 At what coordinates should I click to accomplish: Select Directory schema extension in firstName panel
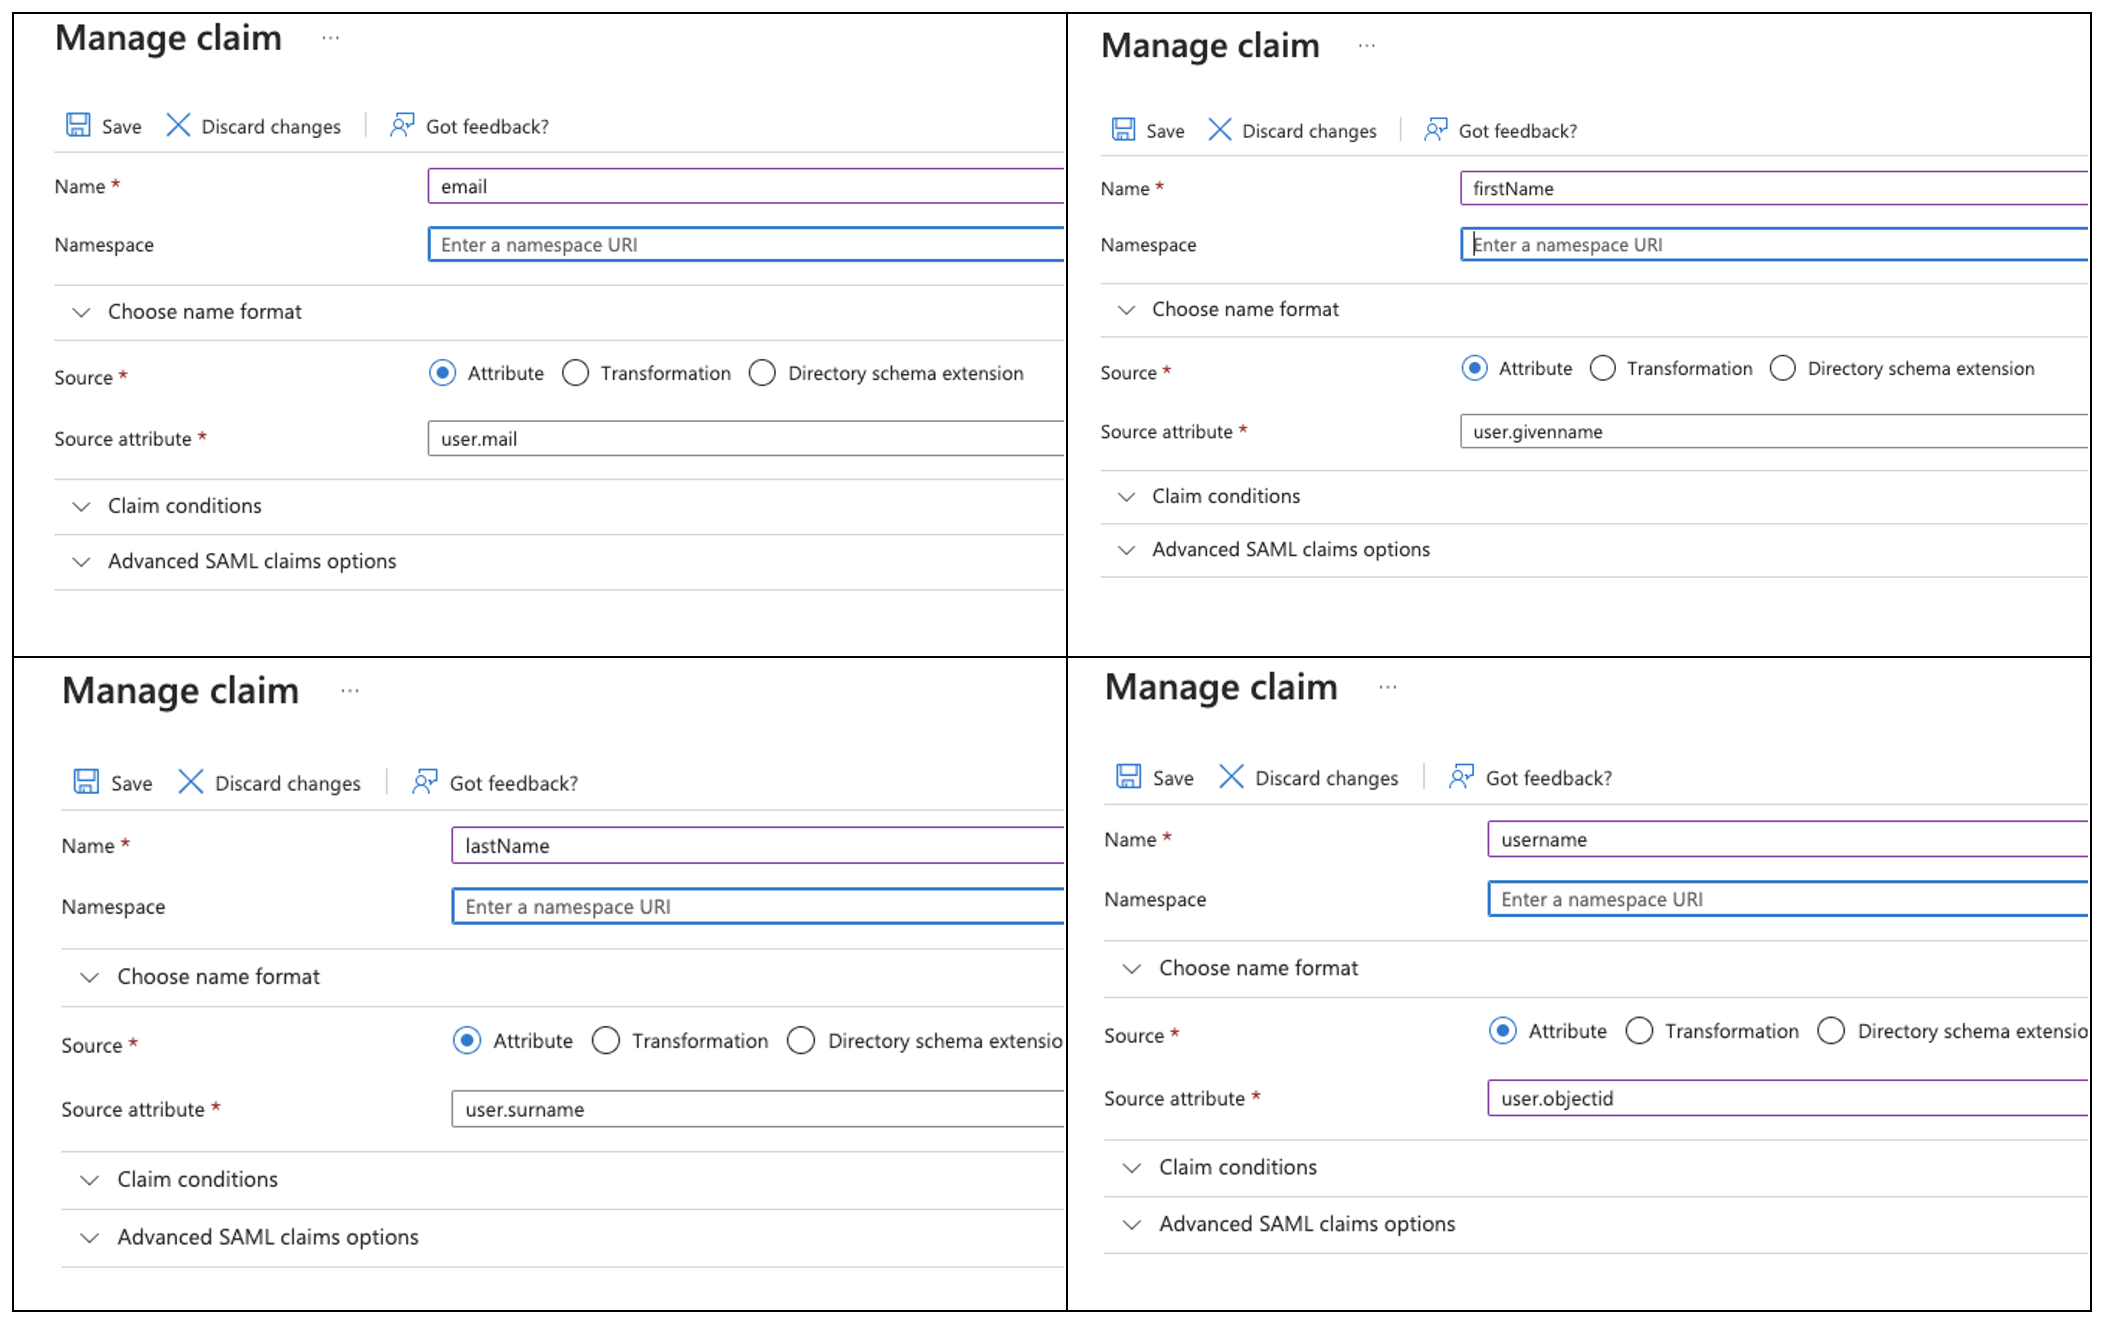coord(1783,368)
